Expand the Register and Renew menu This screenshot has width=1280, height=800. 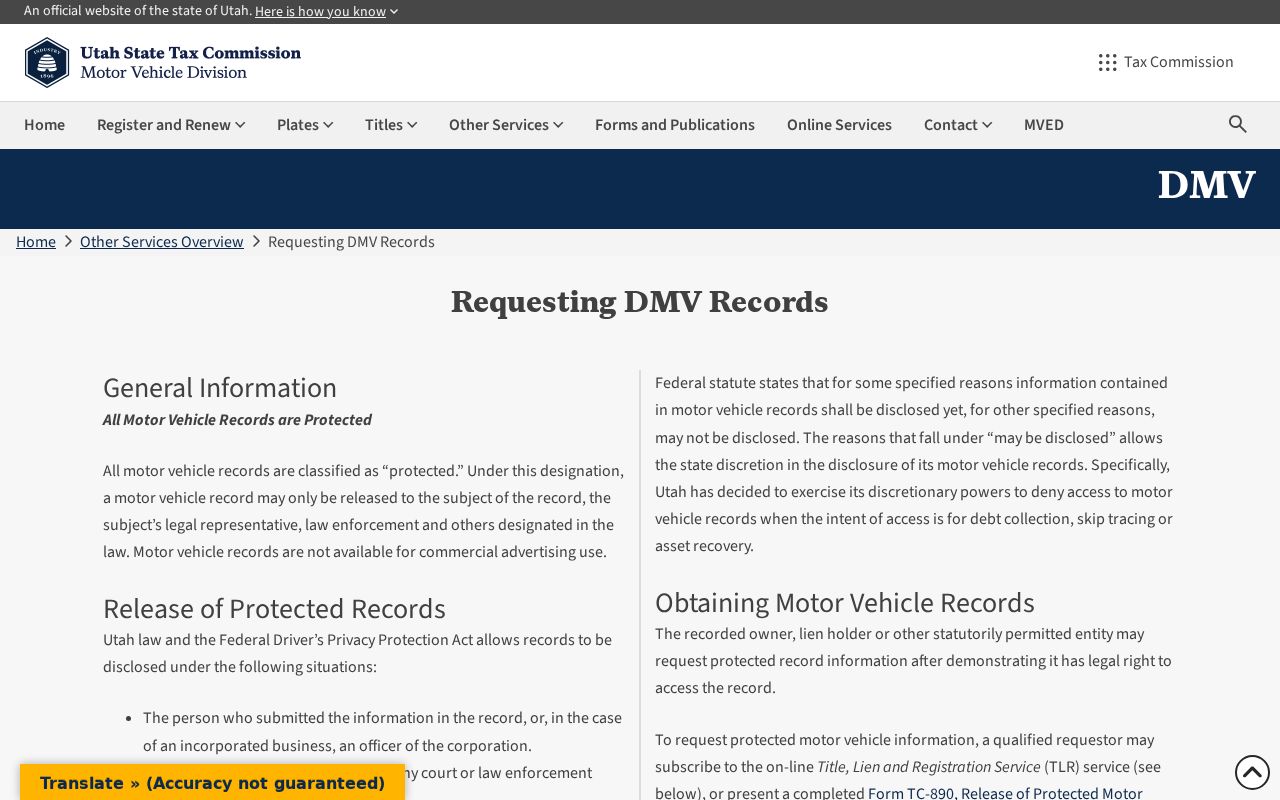coord(171,125)
